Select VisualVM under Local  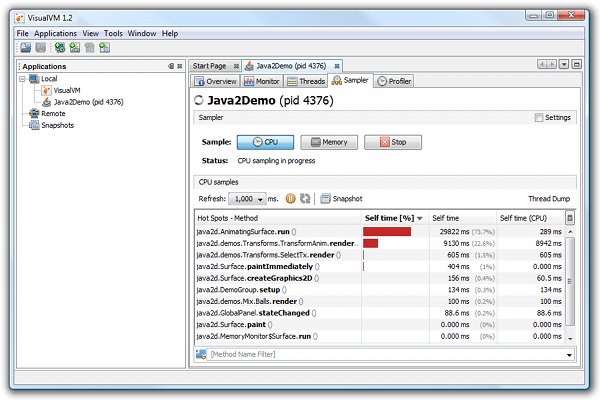[67, 90]
